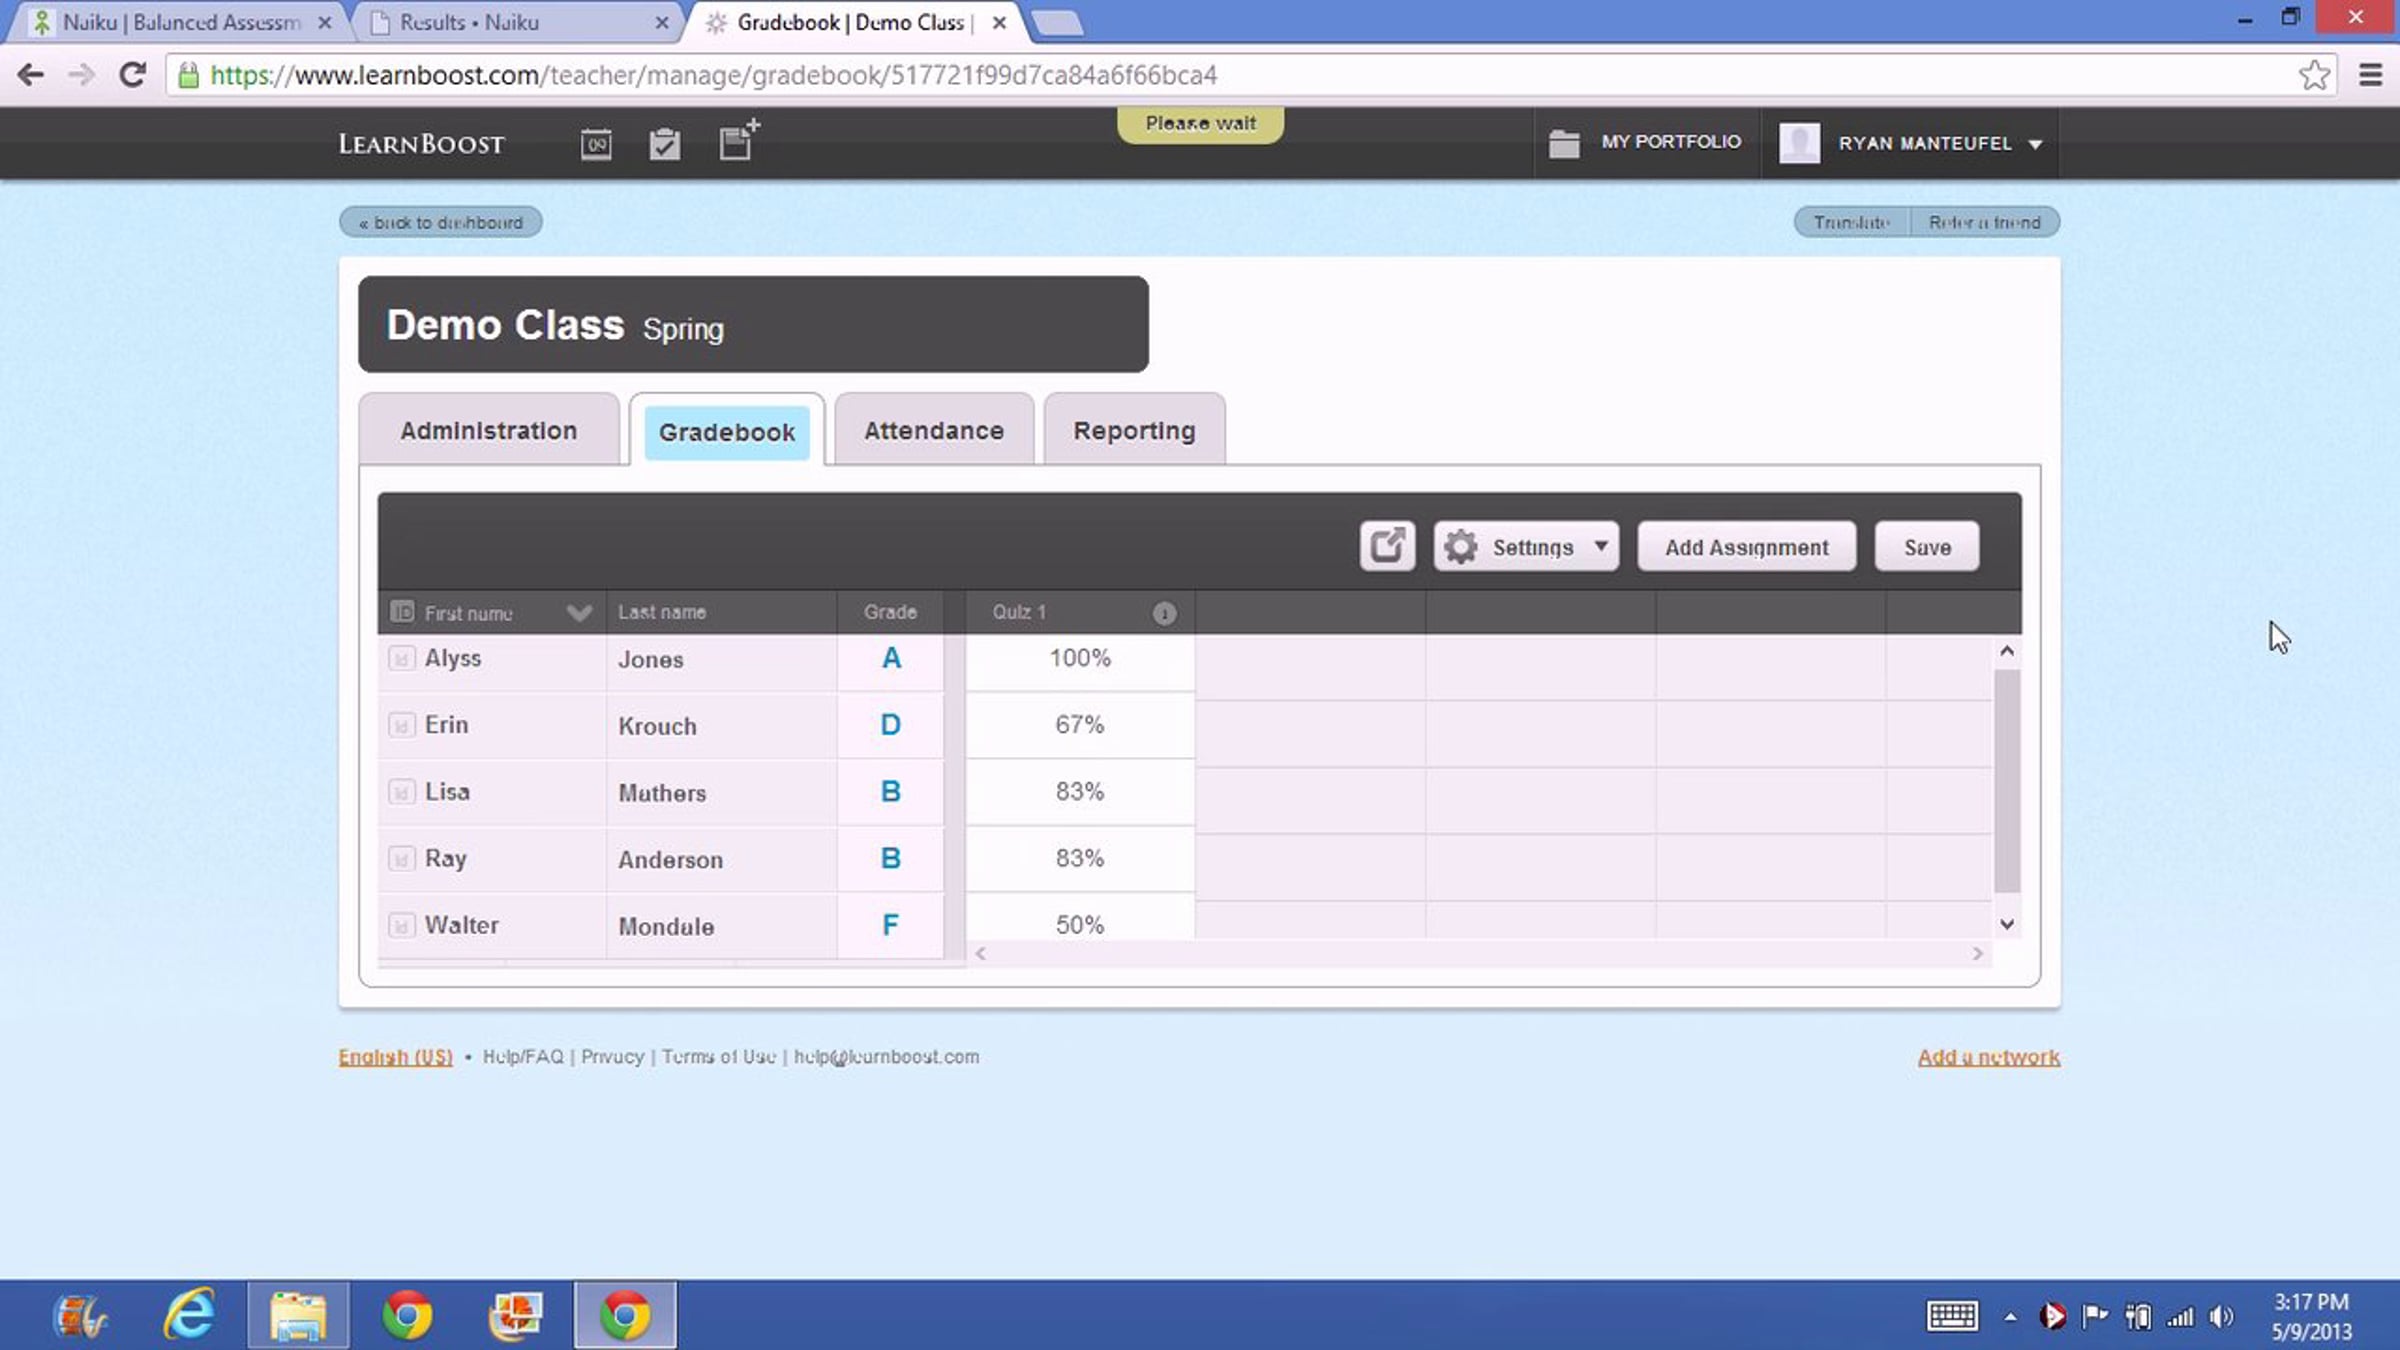Toggle the small box beside Walter

click(x=401, y=925)
